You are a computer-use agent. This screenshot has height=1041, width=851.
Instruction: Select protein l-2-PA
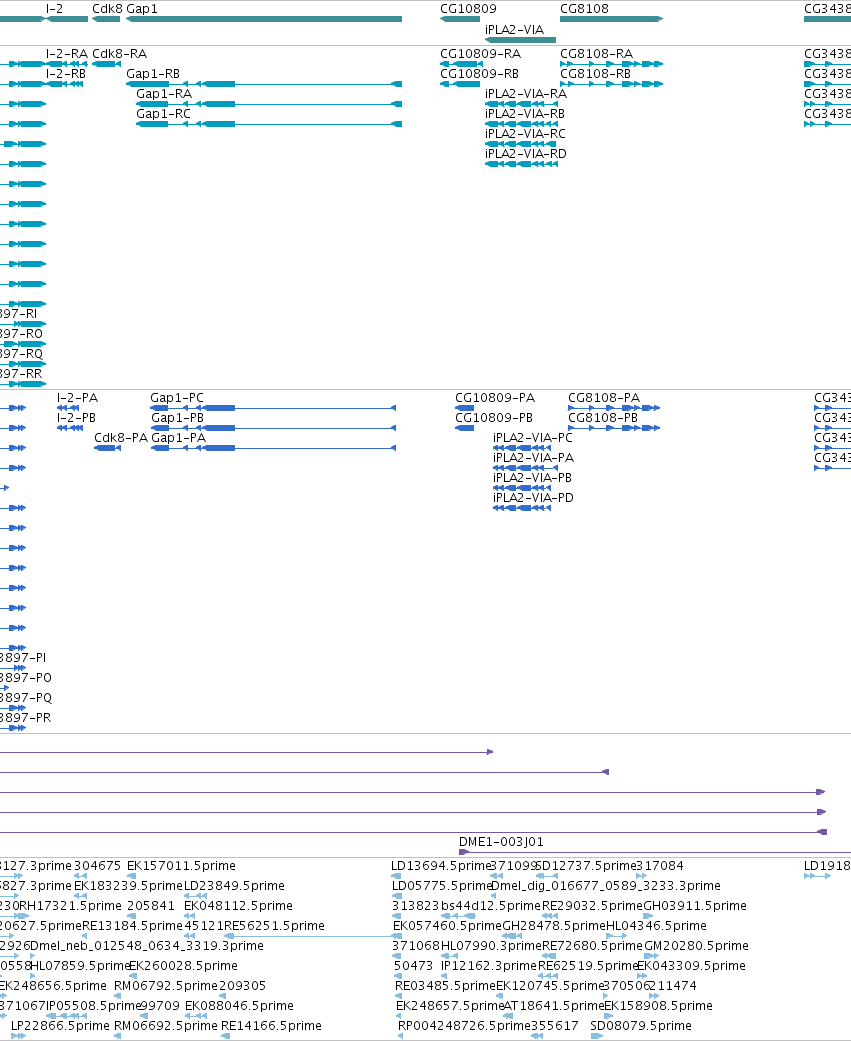(68, 408)
